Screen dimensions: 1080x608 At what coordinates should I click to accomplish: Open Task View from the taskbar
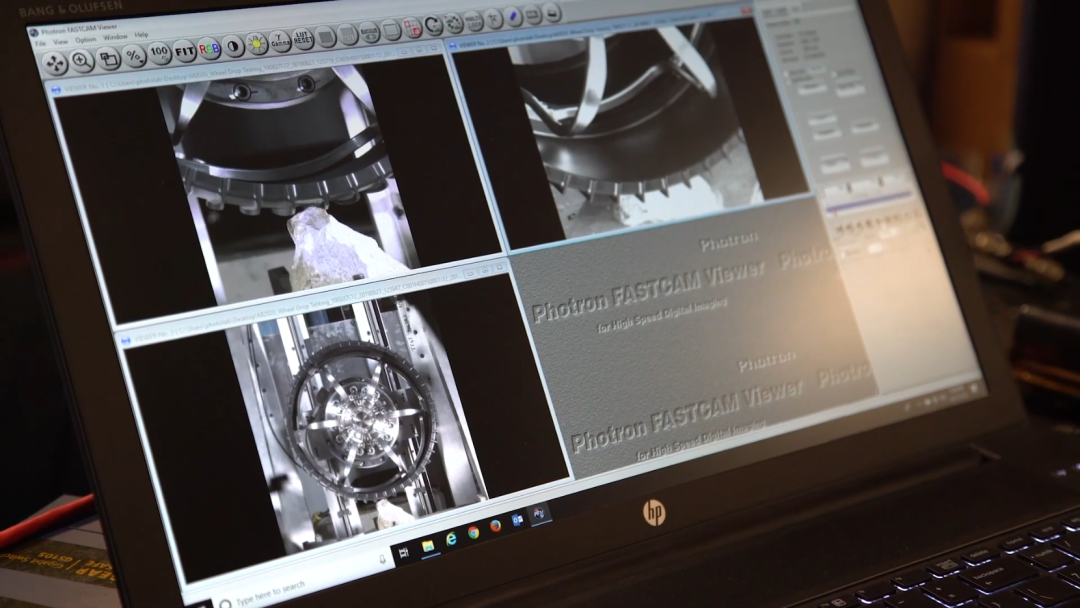[x=404, y=552]
